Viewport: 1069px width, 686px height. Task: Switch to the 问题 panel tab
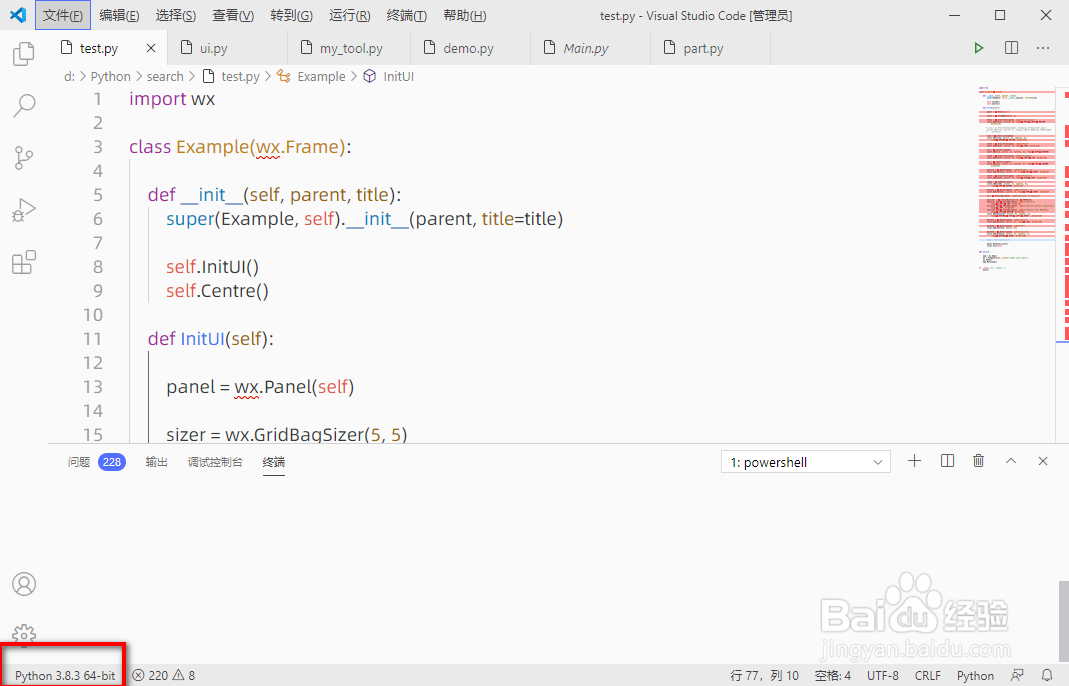pos(79,462)
